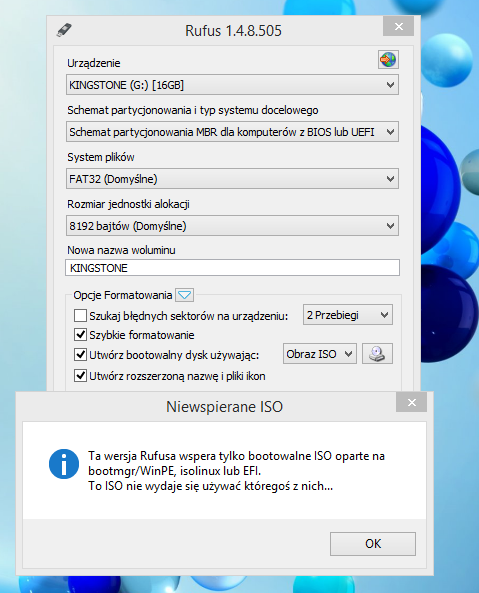Toggle Utwórz bootowalny dysk checkbox

click(80, 355)
